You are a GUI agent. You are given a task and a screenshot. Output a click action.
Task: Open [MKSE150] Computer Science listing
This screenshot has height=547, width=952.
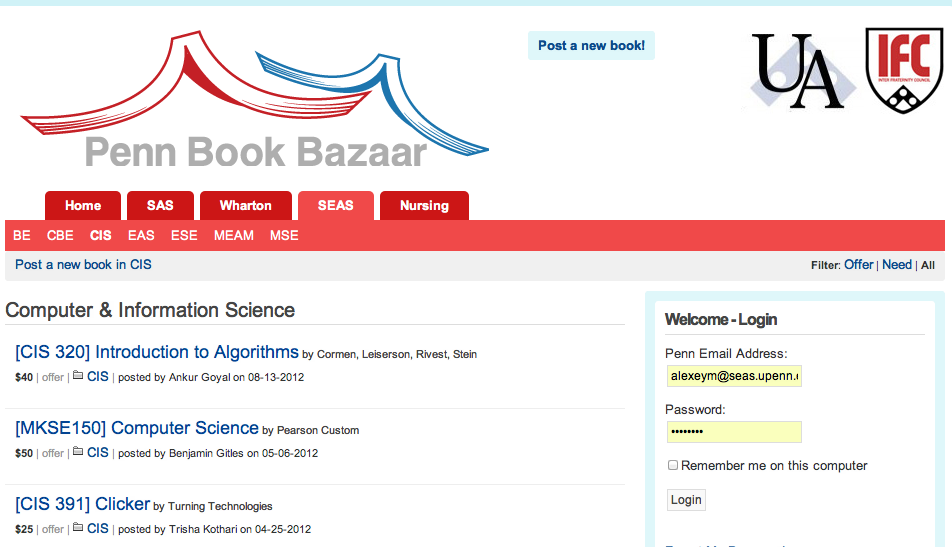pos(137,428)
